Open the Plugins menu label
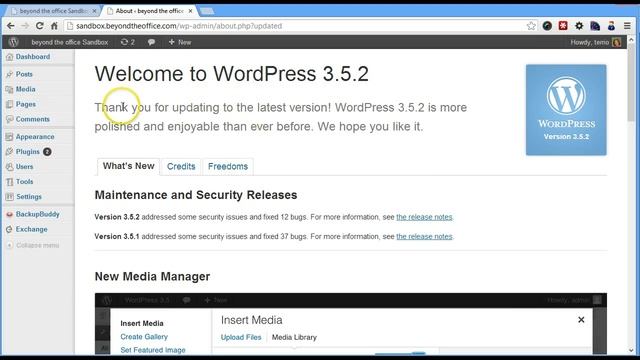The width and height of the screenshot is (640, 360). [x=28, y=152]
